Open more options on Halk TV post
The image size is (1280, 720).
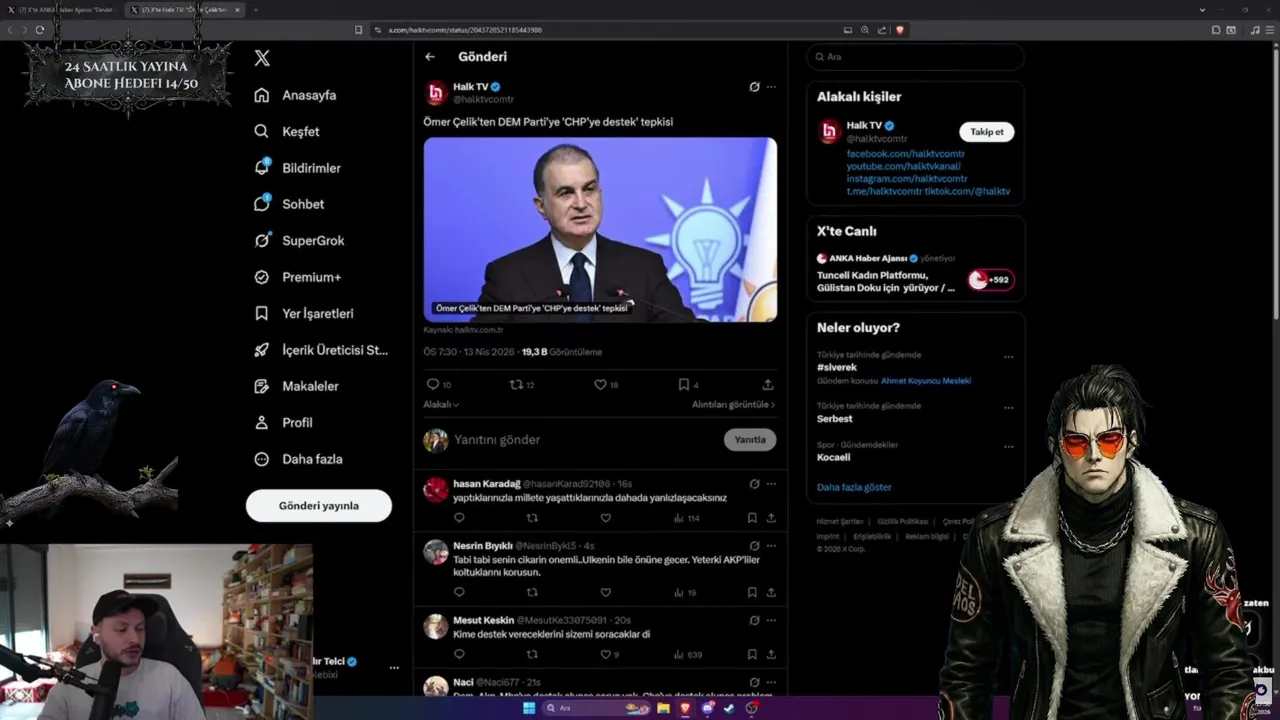(x=771, y=87)
